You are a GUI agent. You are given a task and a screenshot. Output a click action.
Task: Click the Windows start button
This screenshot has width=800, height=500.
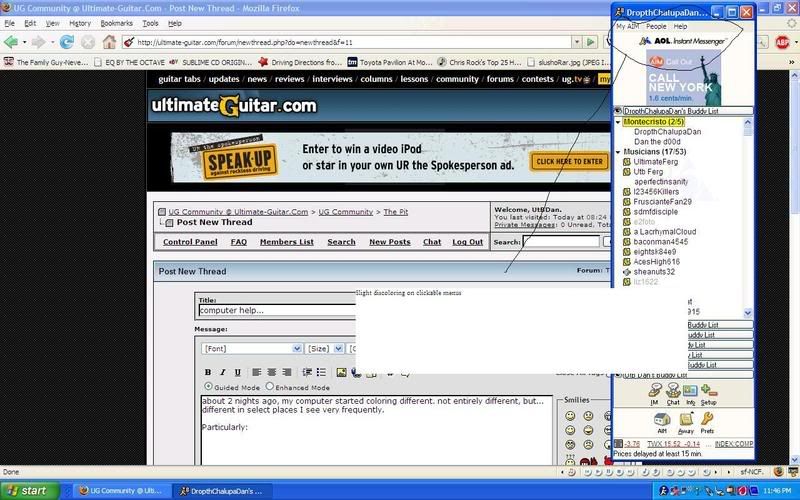coord(30,491)
